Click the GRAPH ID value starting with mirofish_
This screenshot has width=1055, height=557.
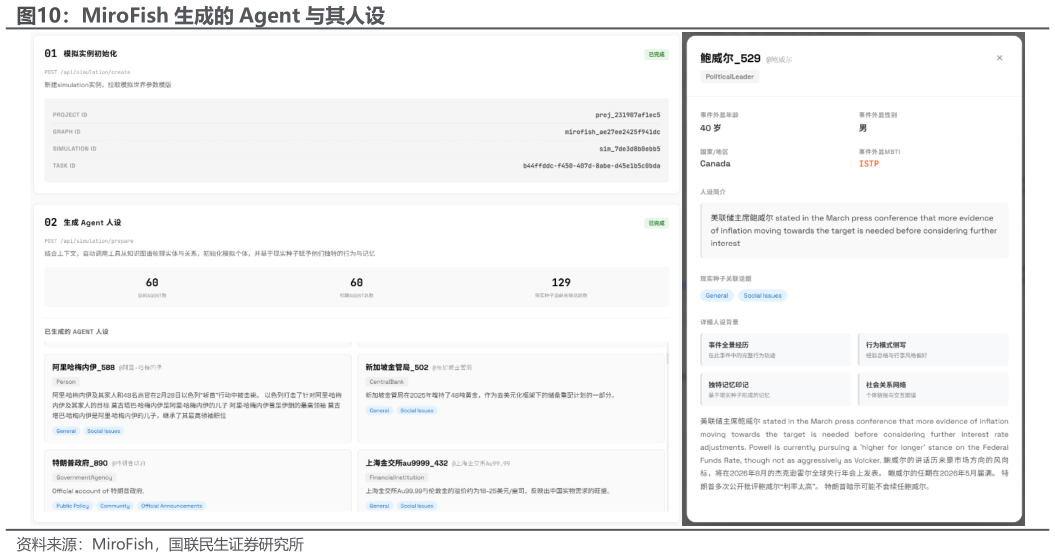tap(612, 132)
